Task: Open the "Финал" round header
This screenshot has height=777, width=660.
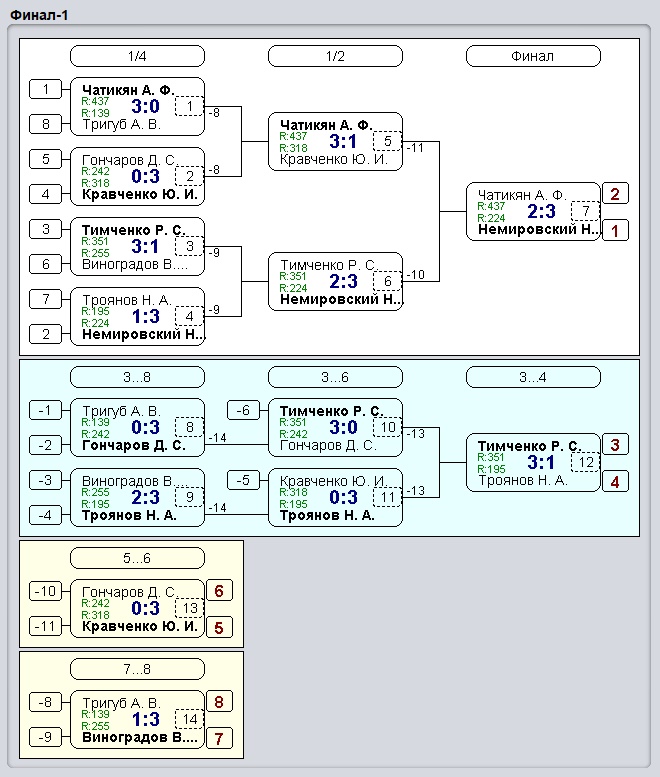Action: (x=533, y=56)
